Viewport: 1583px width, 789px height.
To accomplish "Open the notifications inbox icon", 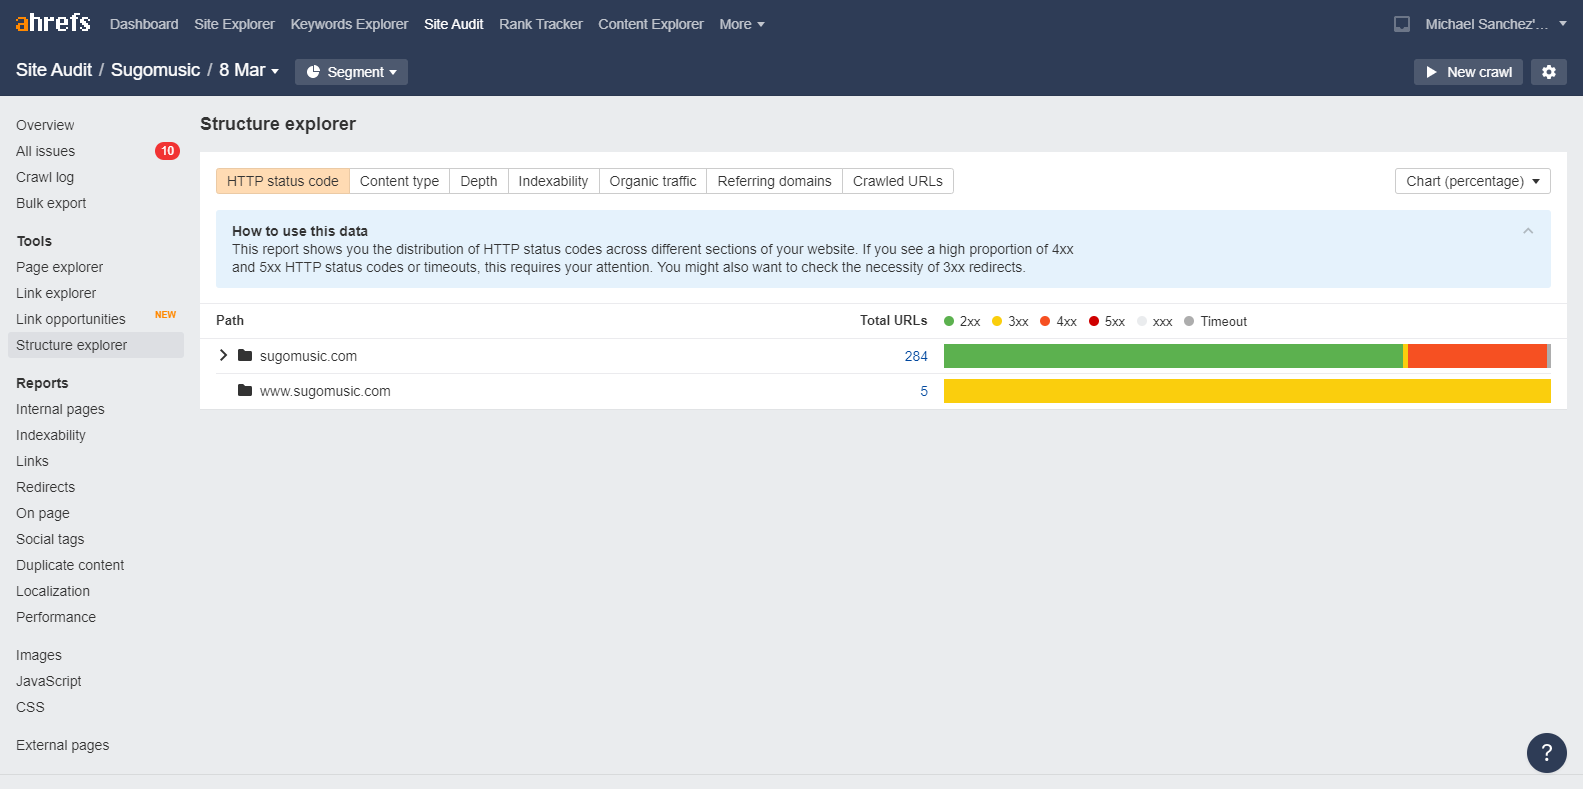I will point(1402,24).
